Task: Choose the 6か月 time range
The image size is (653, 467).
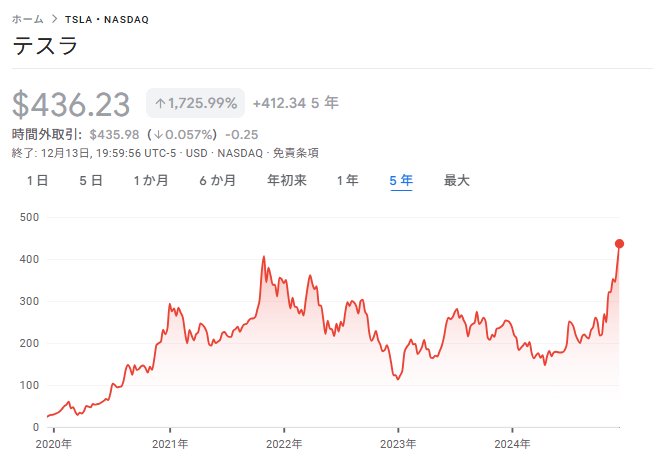Action: coord(218,181)
